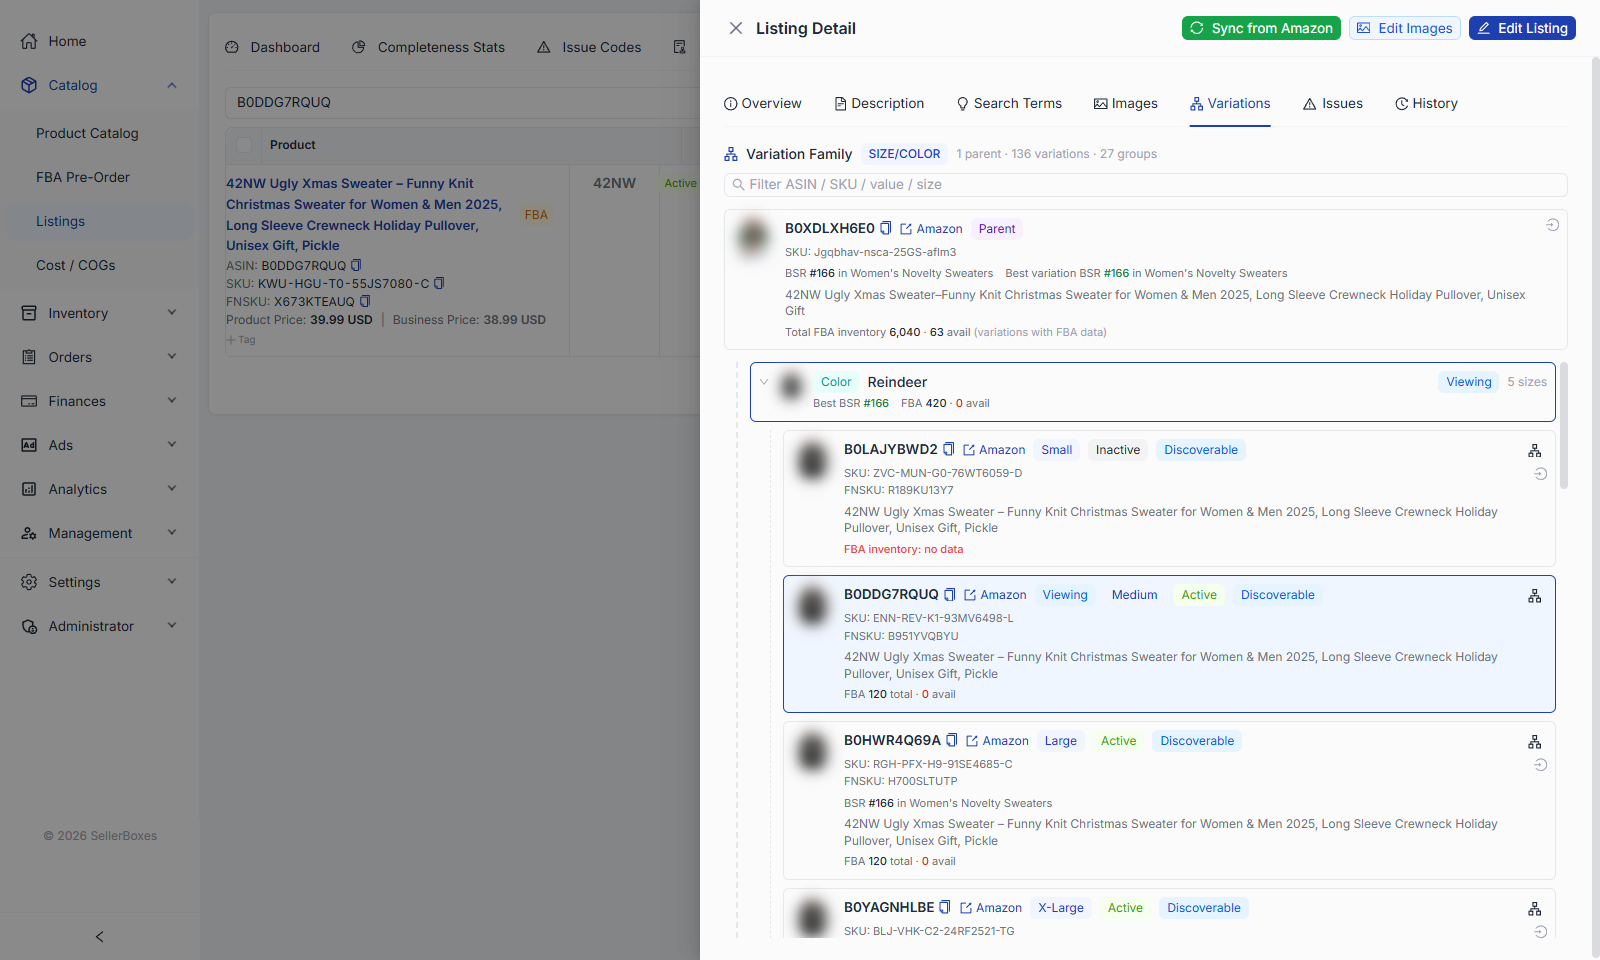1600x960 pixels.
Task: Toggle select-all checkbox in Product header
Action: (244, 145)
